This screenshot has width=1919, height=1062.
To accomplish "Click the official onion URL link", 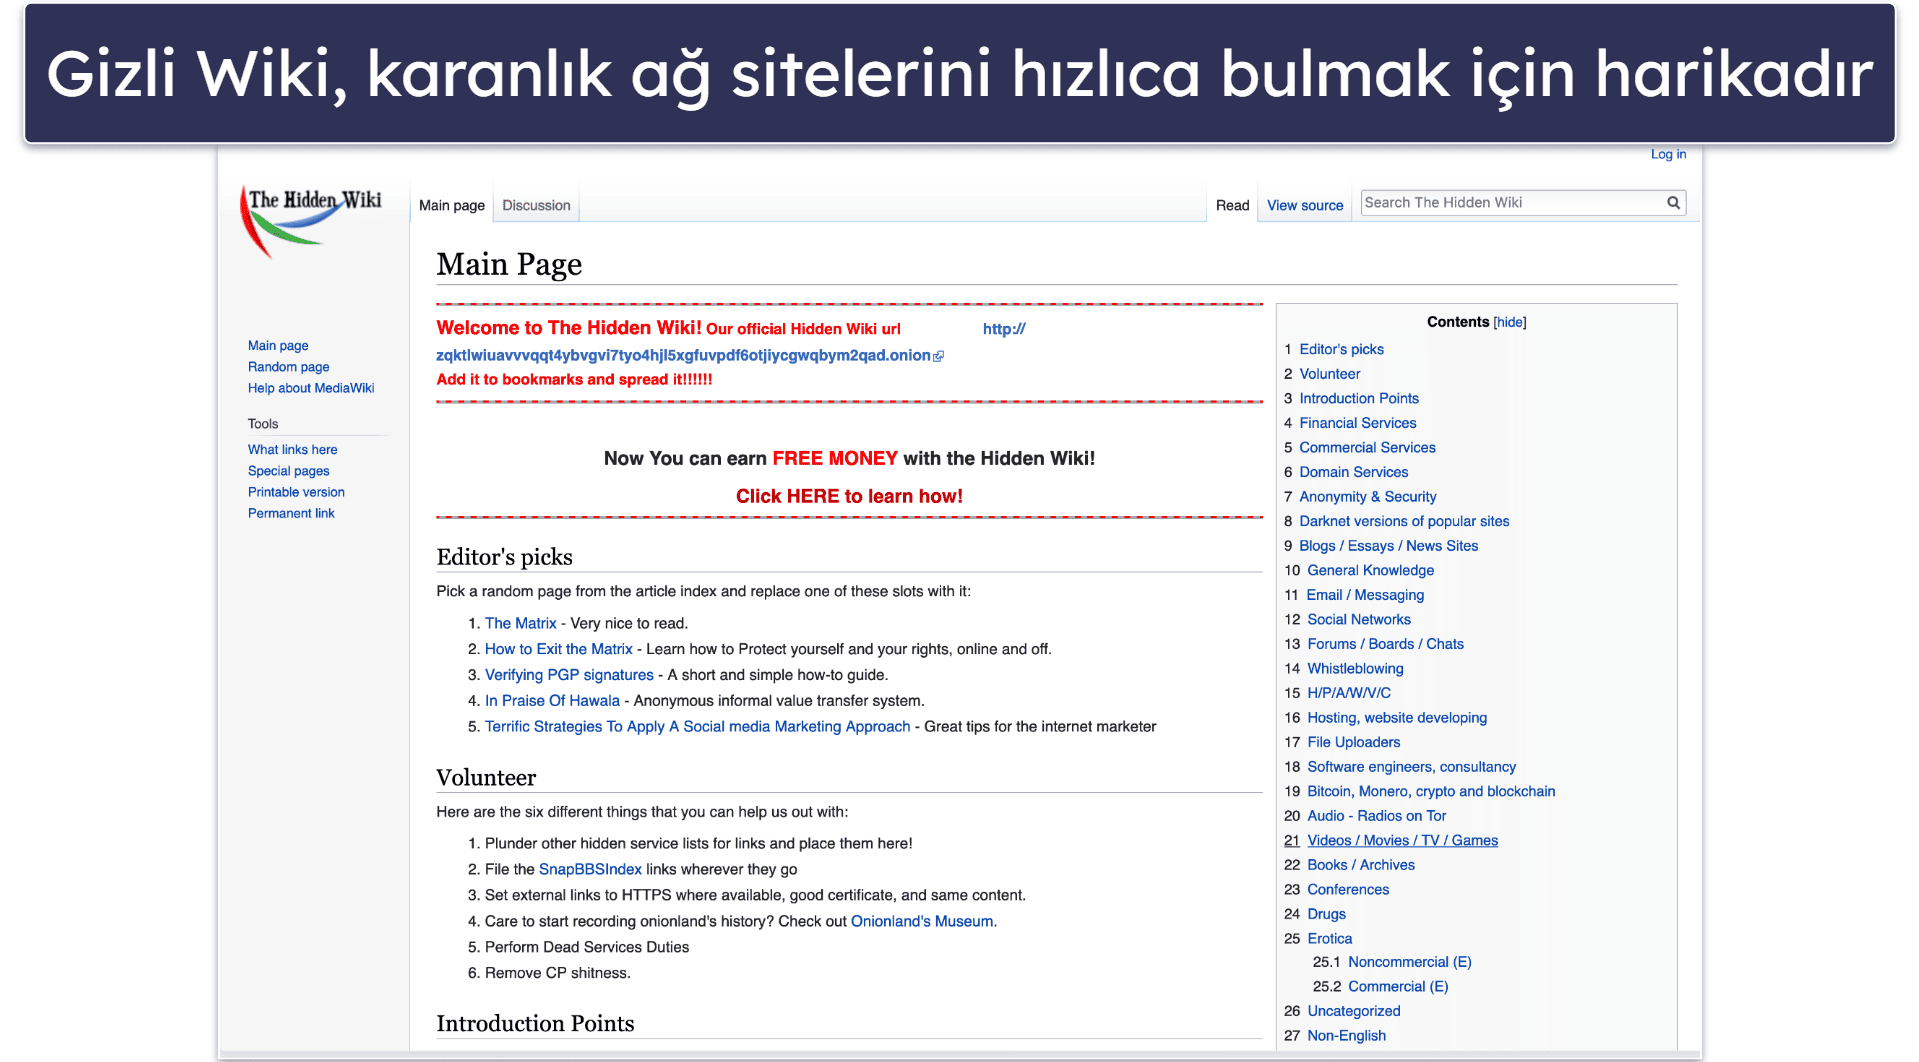I will pyautogui.click(x=683, y=356).
